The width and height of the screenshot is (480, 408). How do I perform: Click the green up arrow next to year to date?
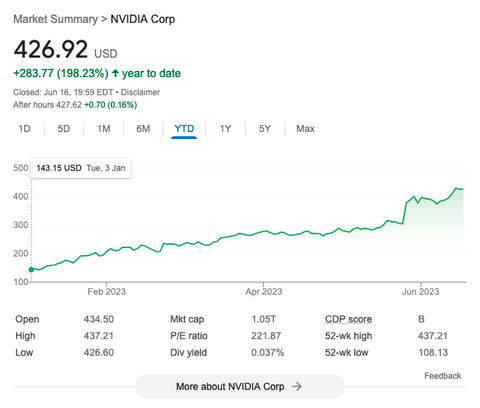(115, 73)
